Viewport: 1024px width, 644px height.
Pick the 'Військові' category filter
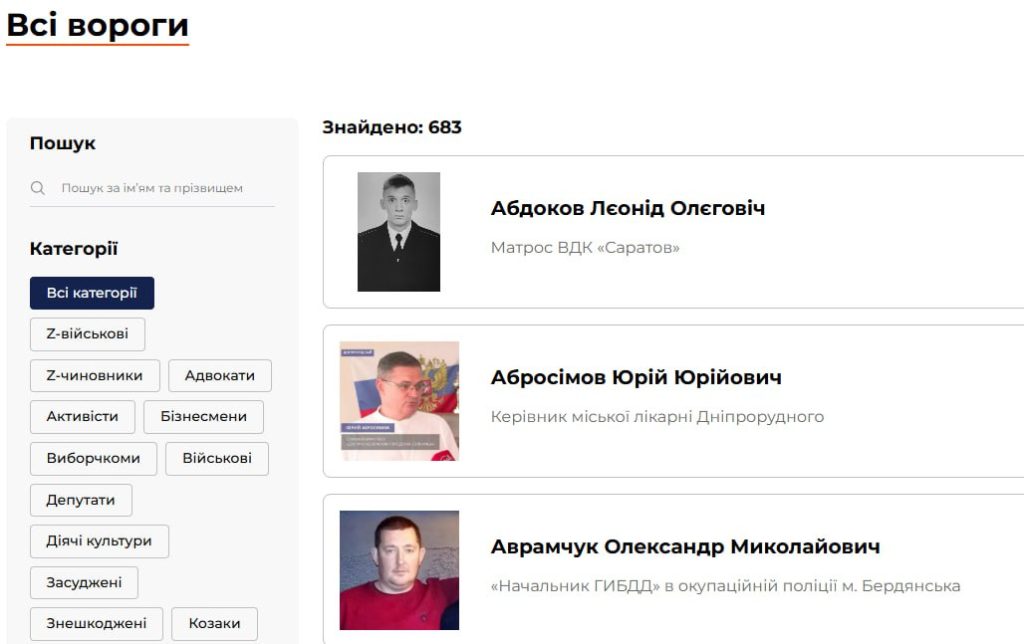(x=217, y=459)
